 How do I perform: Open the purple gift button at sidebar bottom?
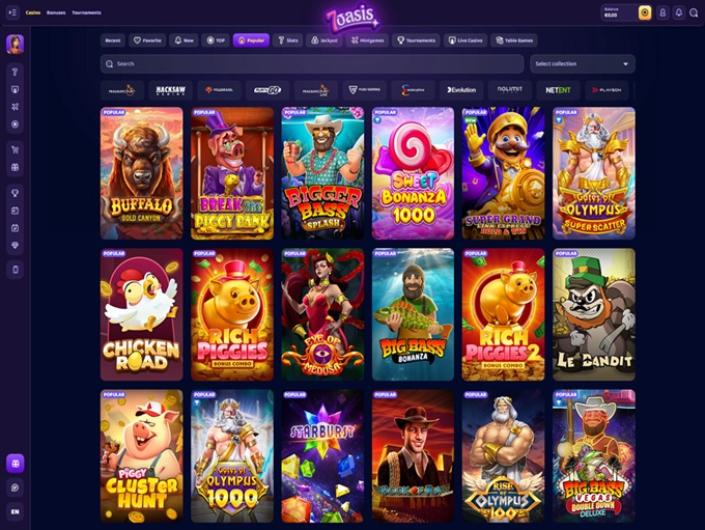15,463
